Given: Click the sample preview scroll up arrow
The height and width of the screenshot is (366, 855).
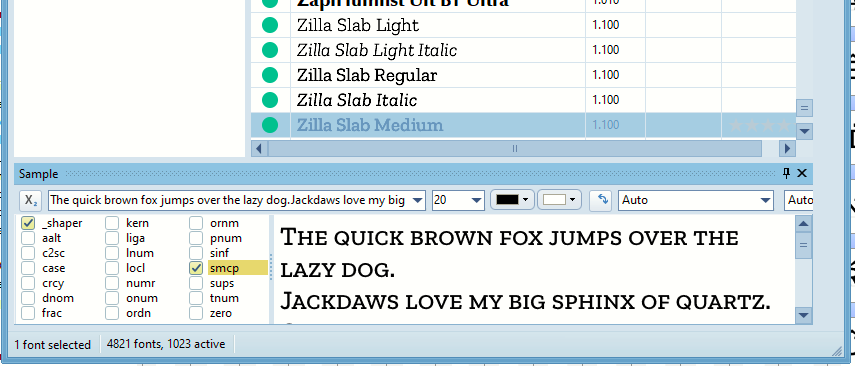Looking at the screenshot, I should [803, 224].
